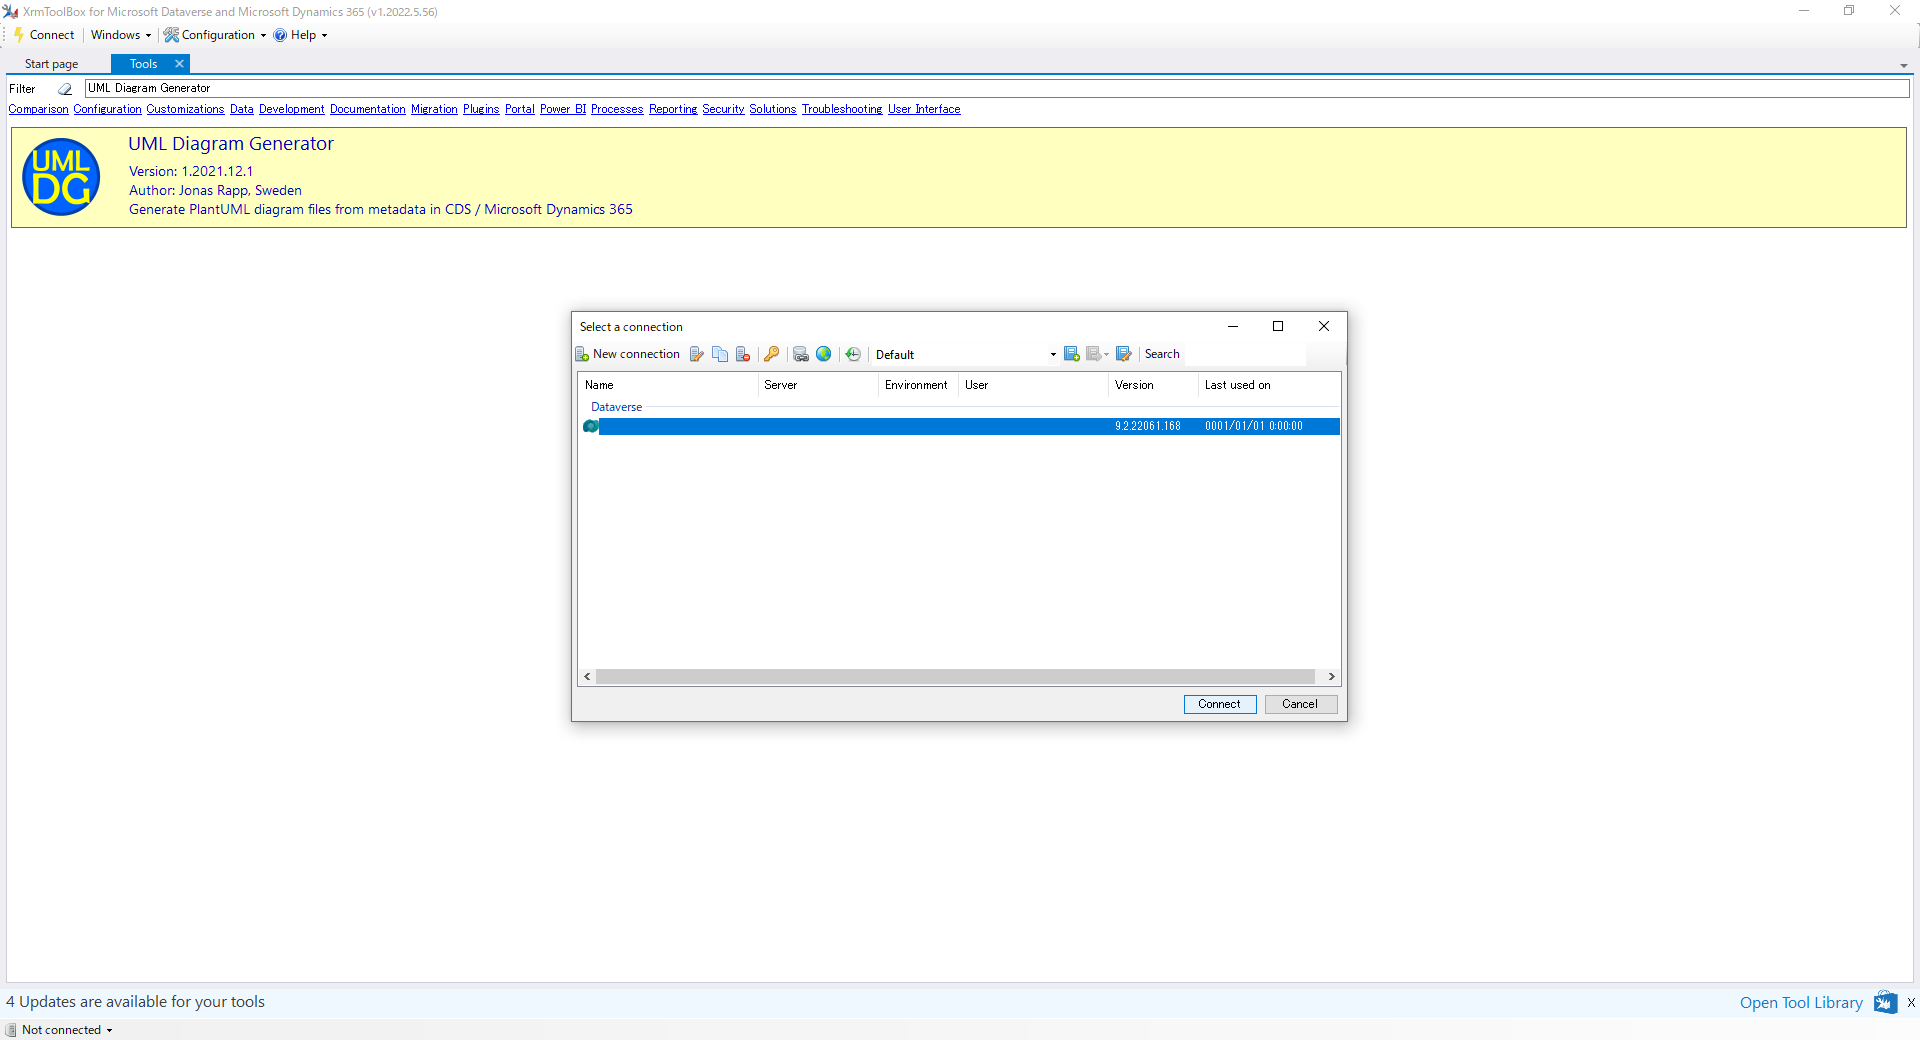Click Connect in the main toolbar
This screenshot has height=1040, width=1920.
click(x=44, y=35)
